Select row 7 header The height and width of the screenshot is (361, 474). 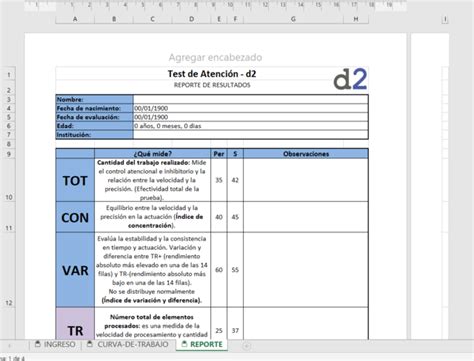[9, 135]
